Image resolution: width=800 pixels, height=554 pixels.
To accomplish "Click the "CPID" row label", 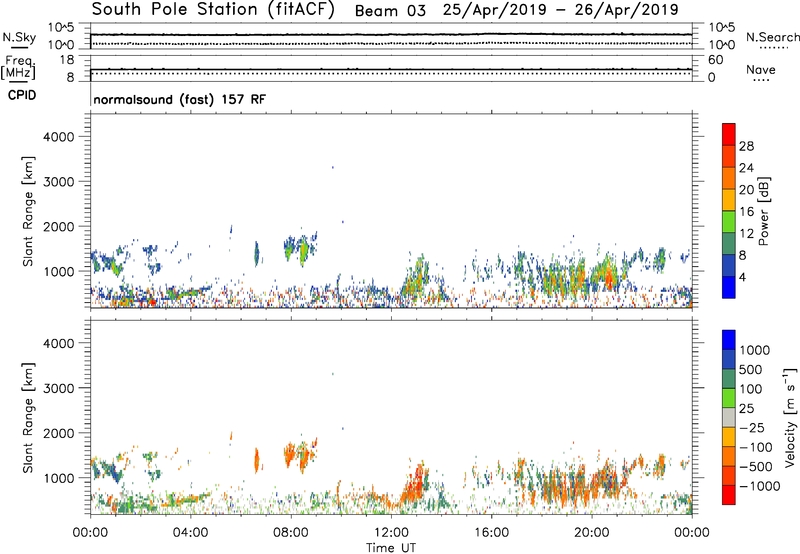I will tap(22, 95).
